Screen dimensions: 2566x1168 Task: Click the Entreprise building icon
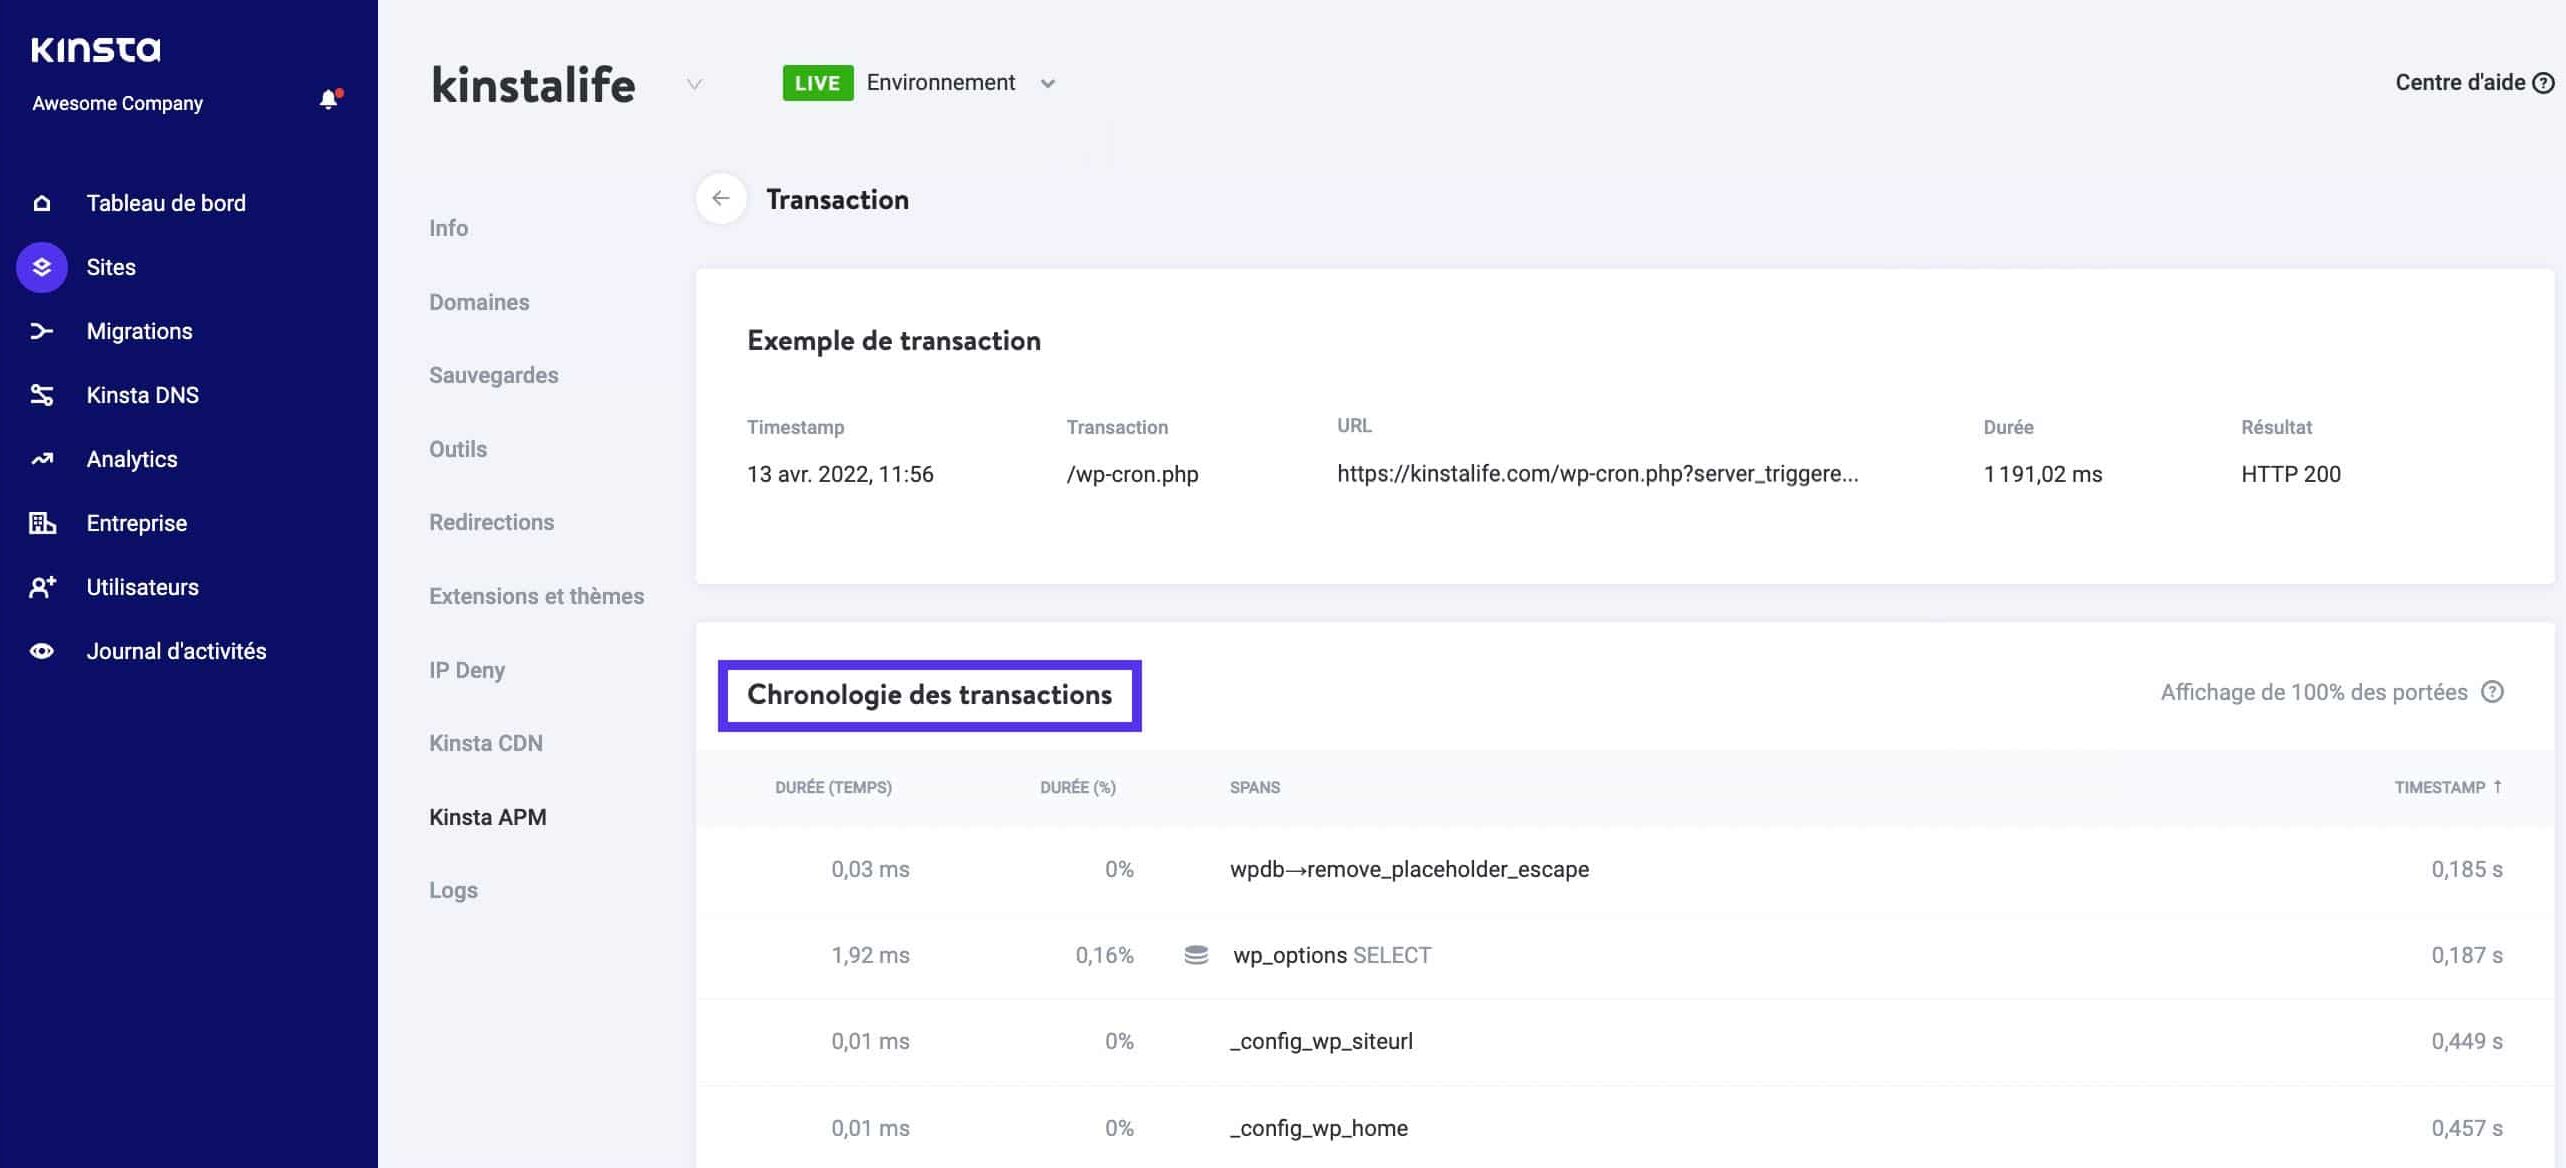click(42, 523)
